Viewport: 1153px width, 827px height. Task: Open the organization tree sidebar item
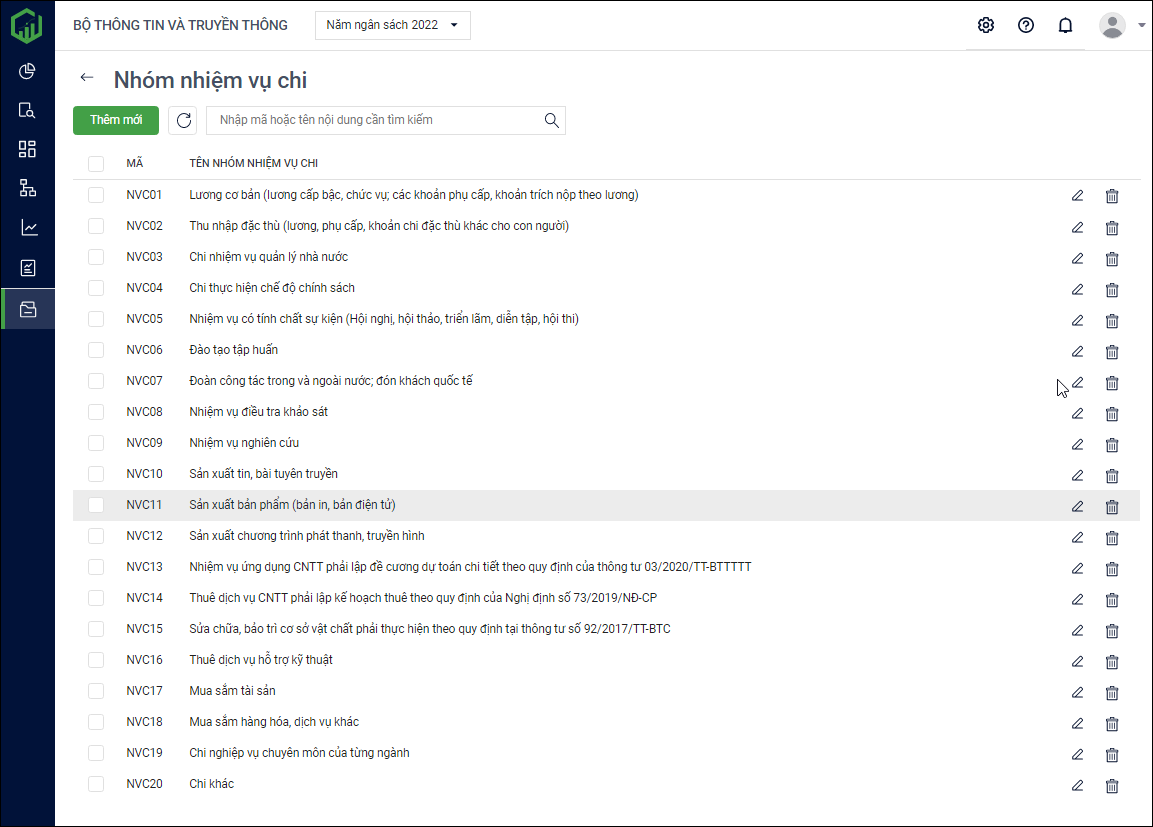(x=28, y=188)
